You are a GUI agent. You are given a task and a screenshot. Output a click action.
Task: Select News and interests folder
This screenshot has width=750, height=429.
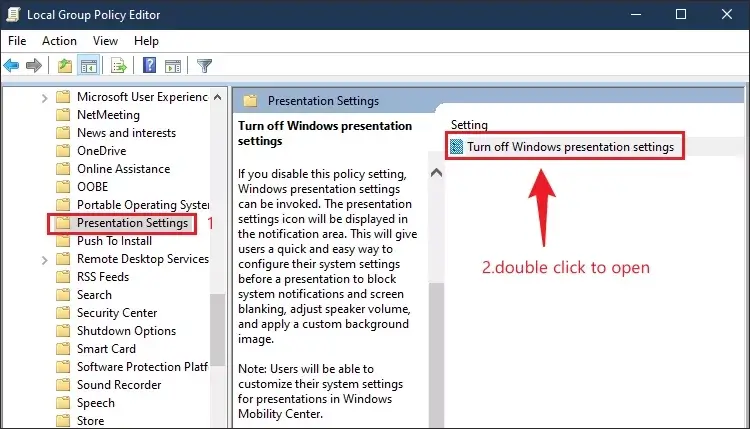point(127,133)
